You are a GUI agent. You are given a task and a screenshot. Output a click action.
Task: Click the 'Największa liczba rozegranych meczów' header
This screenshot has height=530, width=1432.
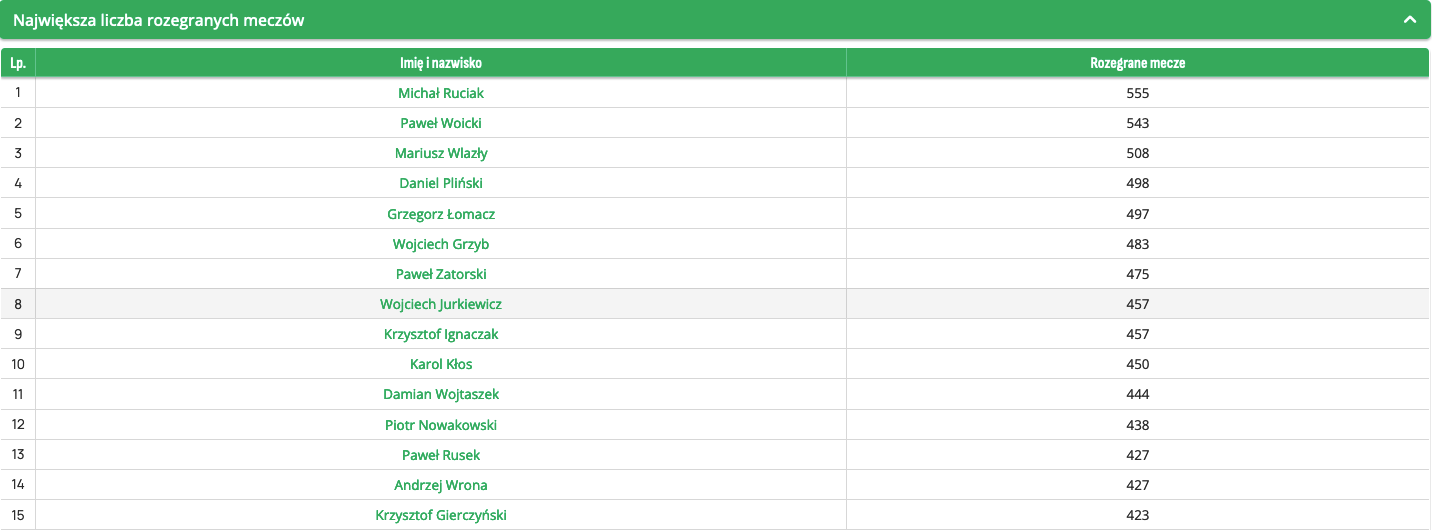click(x=159, y=20)
